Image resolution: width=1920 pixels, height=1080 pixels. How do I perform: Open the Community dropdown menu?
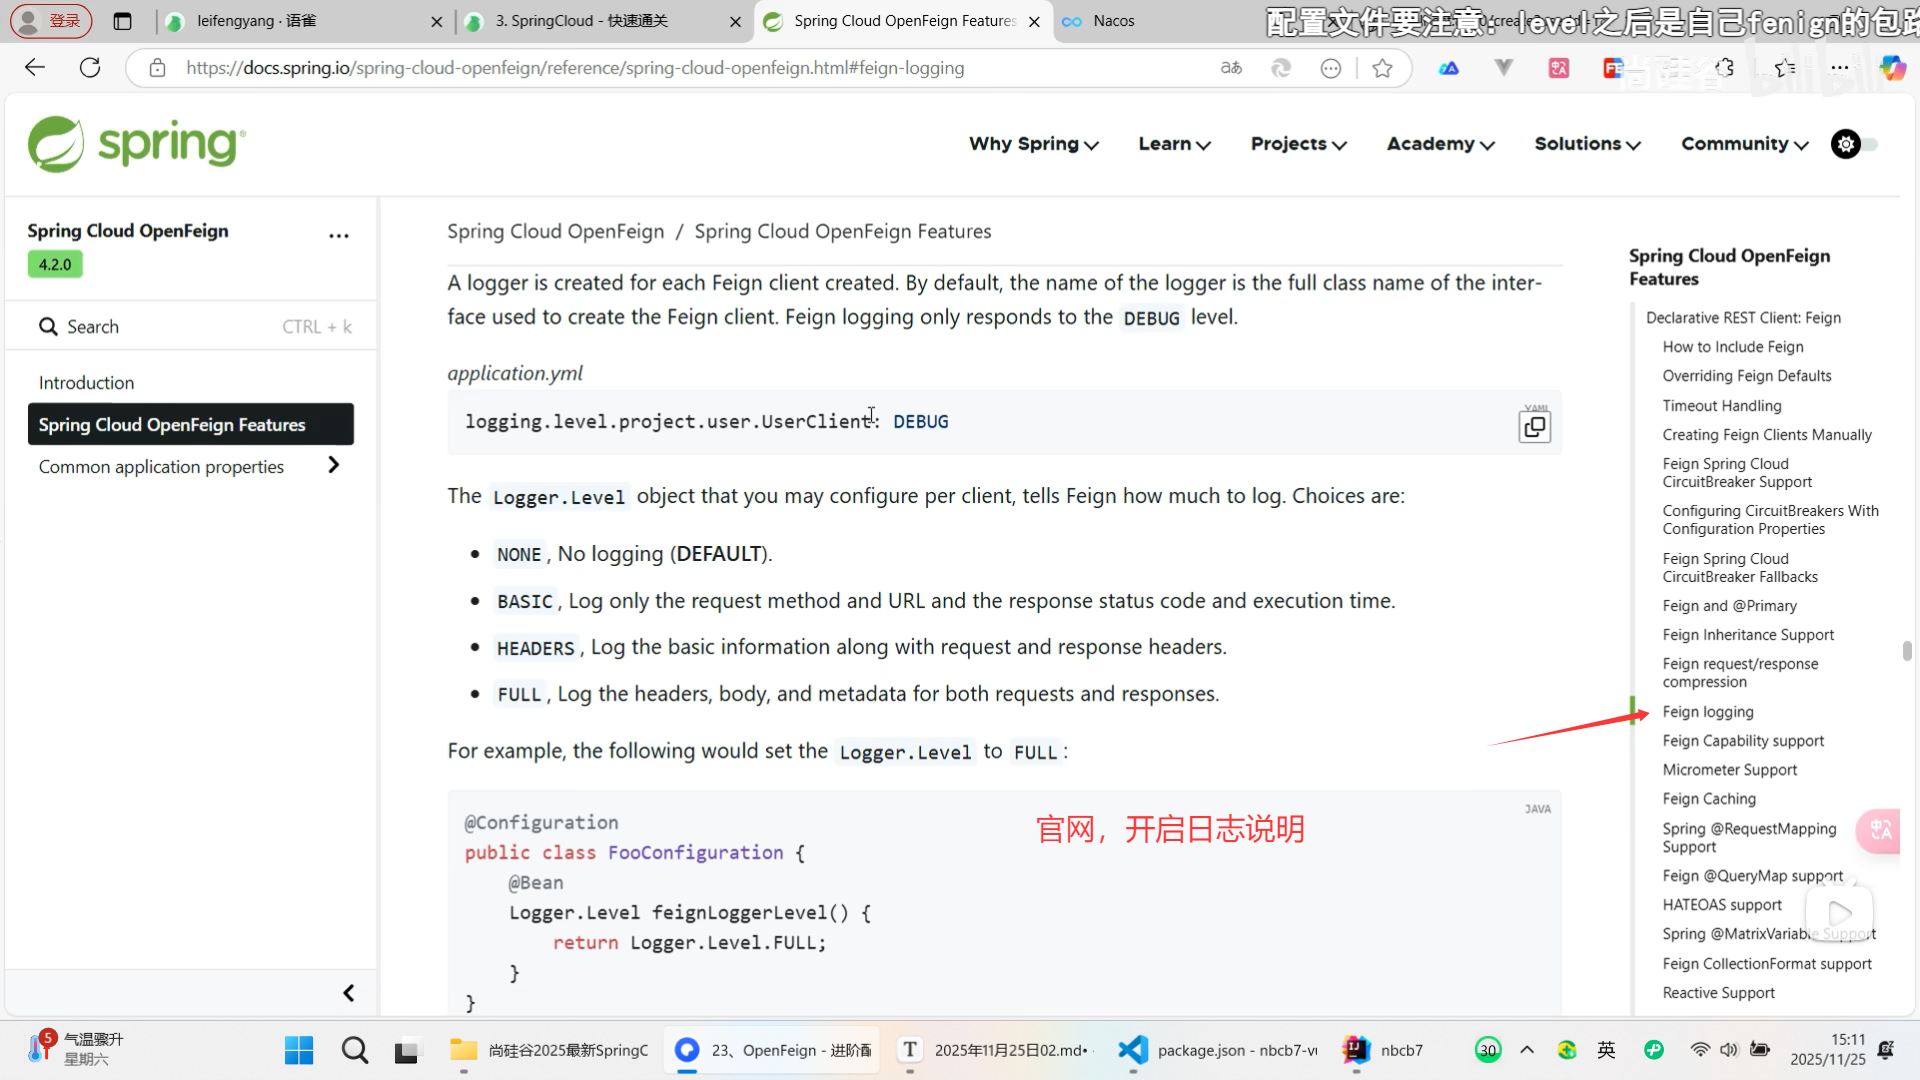pyautogui.click(x=1742, y=144)
